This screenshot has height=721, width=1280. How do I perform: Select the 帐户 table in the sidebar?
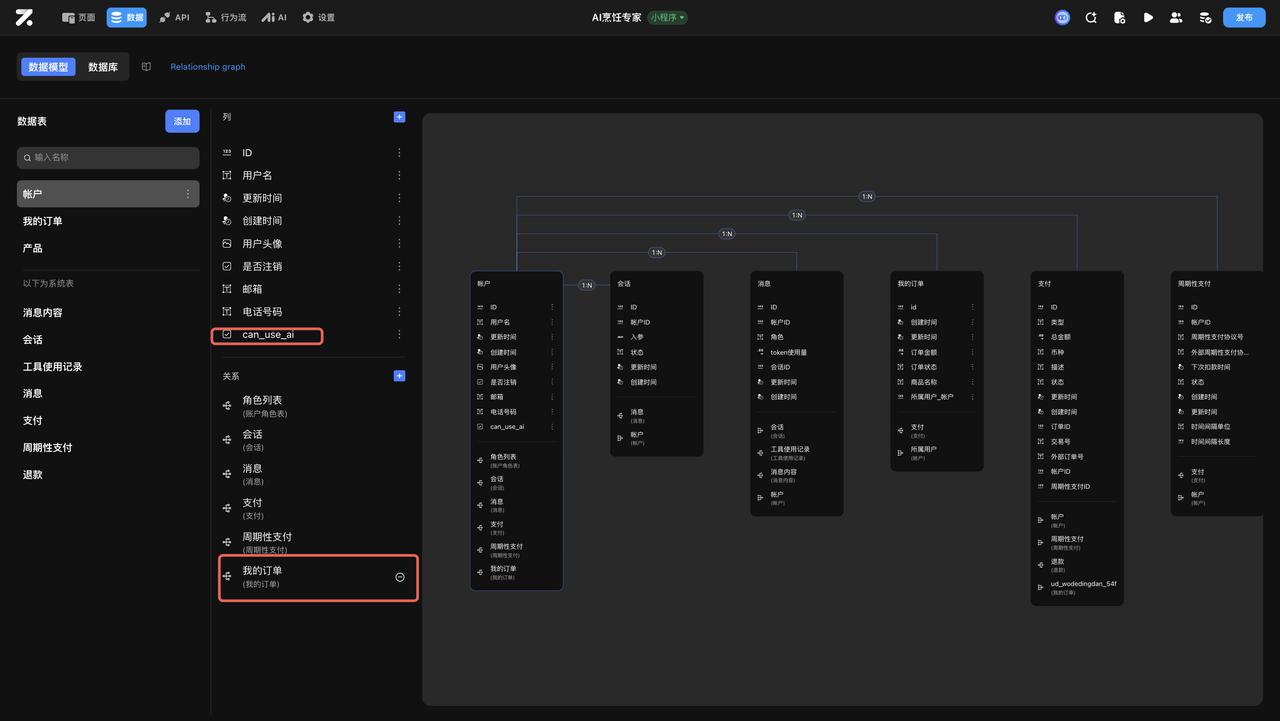tap(108, 194)
